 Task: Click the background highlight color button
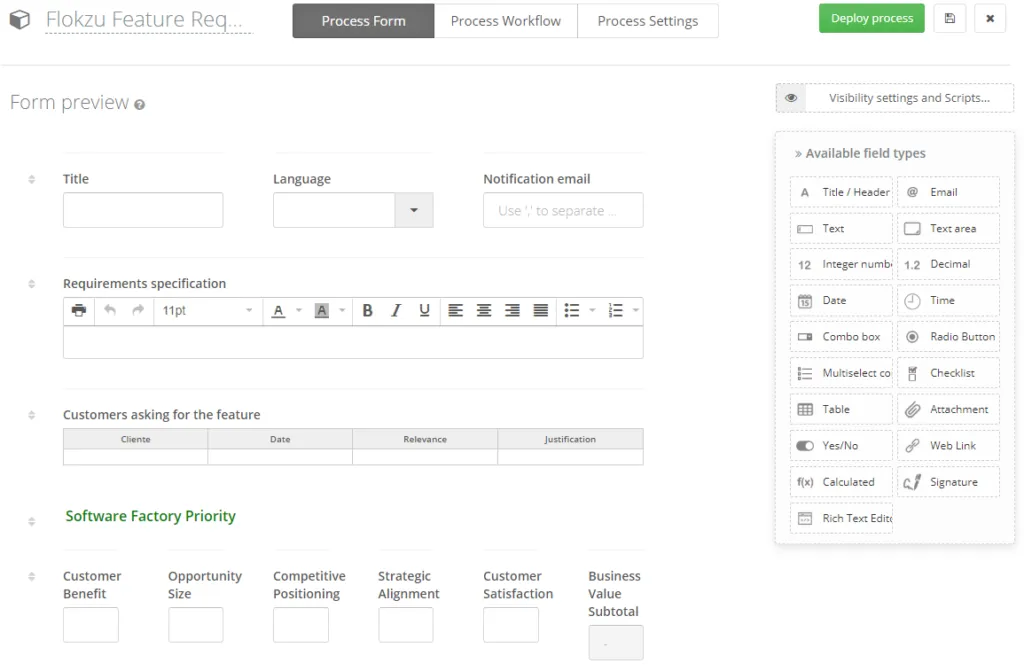321,310
